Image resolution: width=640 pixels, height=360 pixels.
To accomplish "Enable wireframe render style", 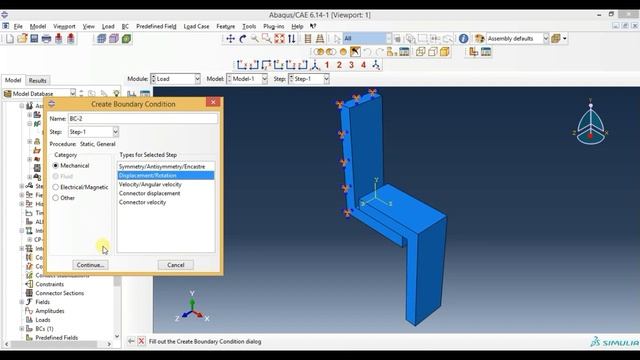I will pos(420,52).
